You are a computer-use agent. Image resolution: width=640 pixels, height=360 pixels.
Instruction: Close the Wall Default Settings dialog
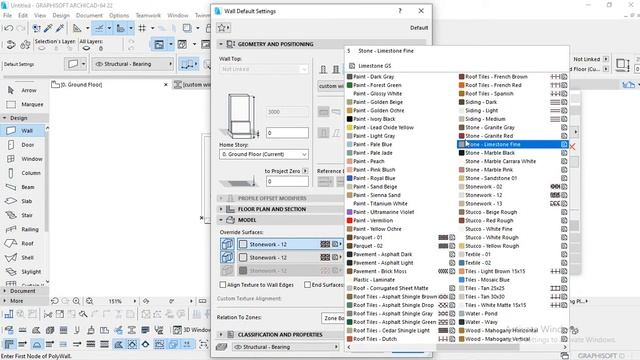421,11
